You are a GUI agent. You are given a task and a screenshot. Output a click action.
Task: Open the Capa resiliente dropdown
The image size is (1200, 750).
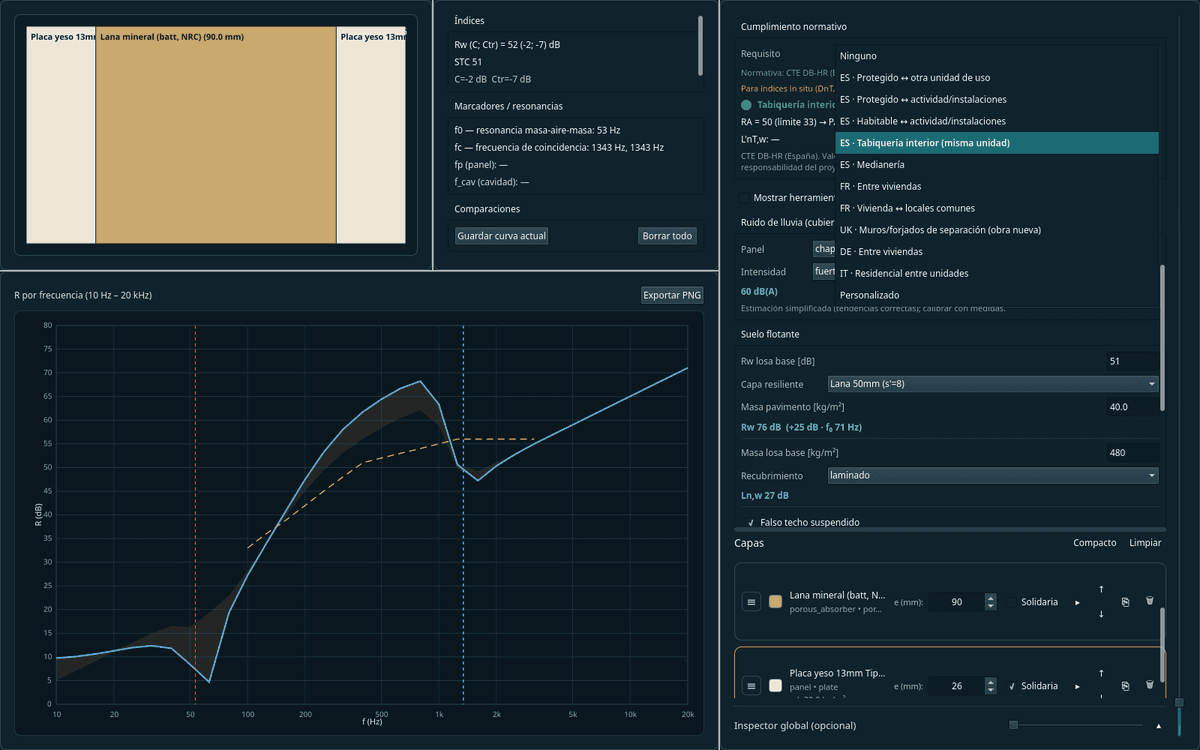(993, 383)
